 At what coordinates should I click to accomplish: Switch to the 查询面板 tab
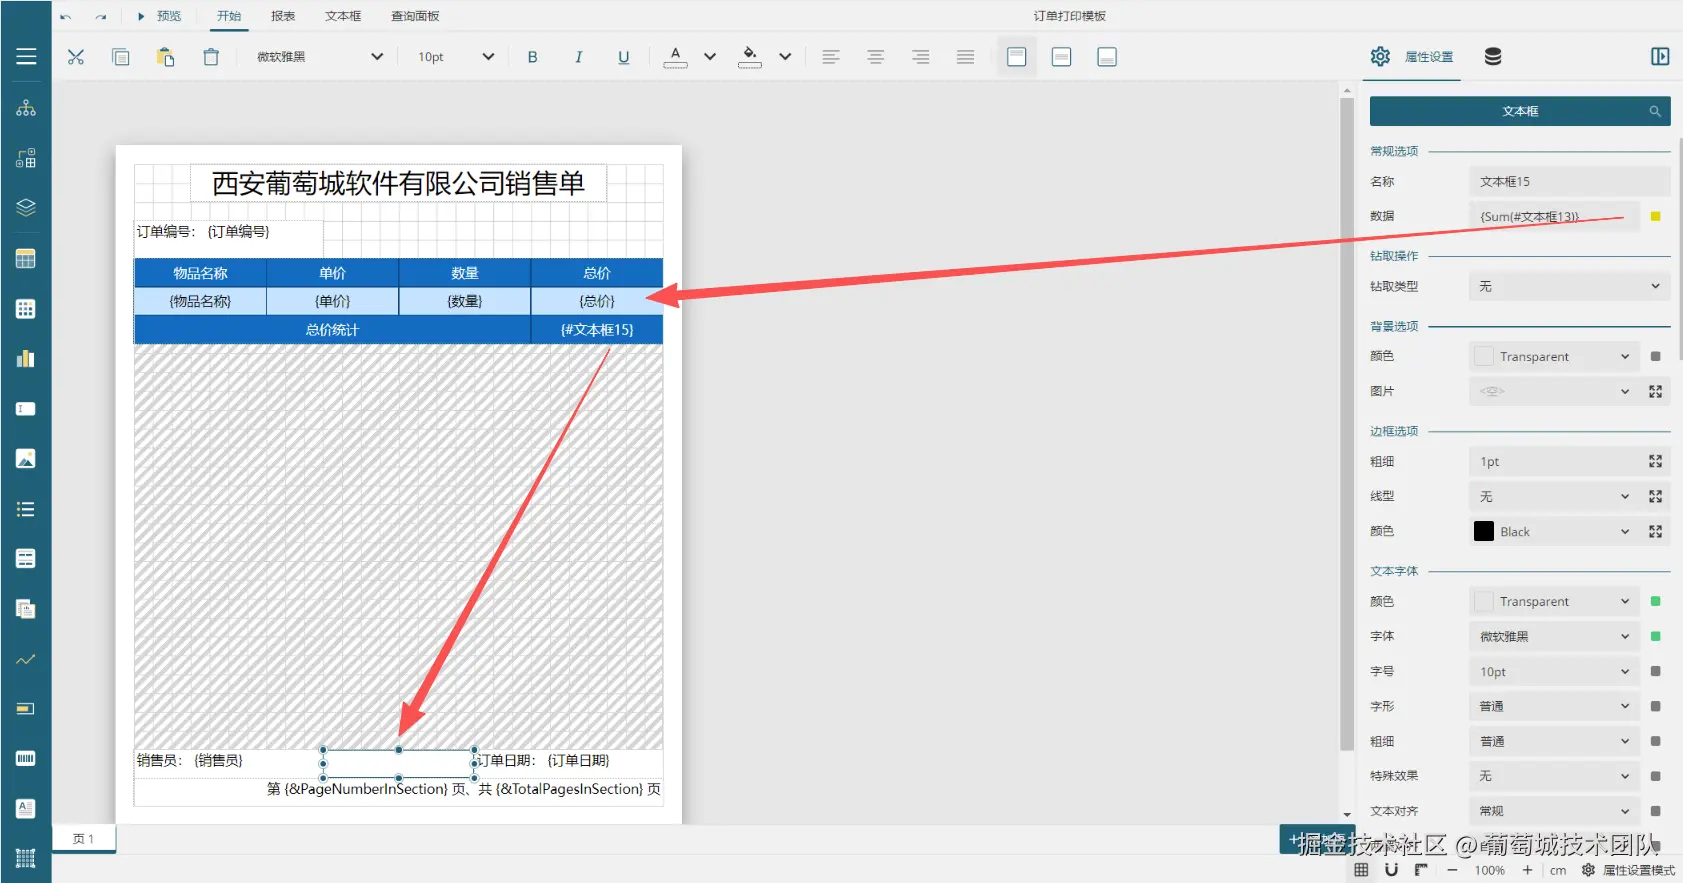click(415, 16)
